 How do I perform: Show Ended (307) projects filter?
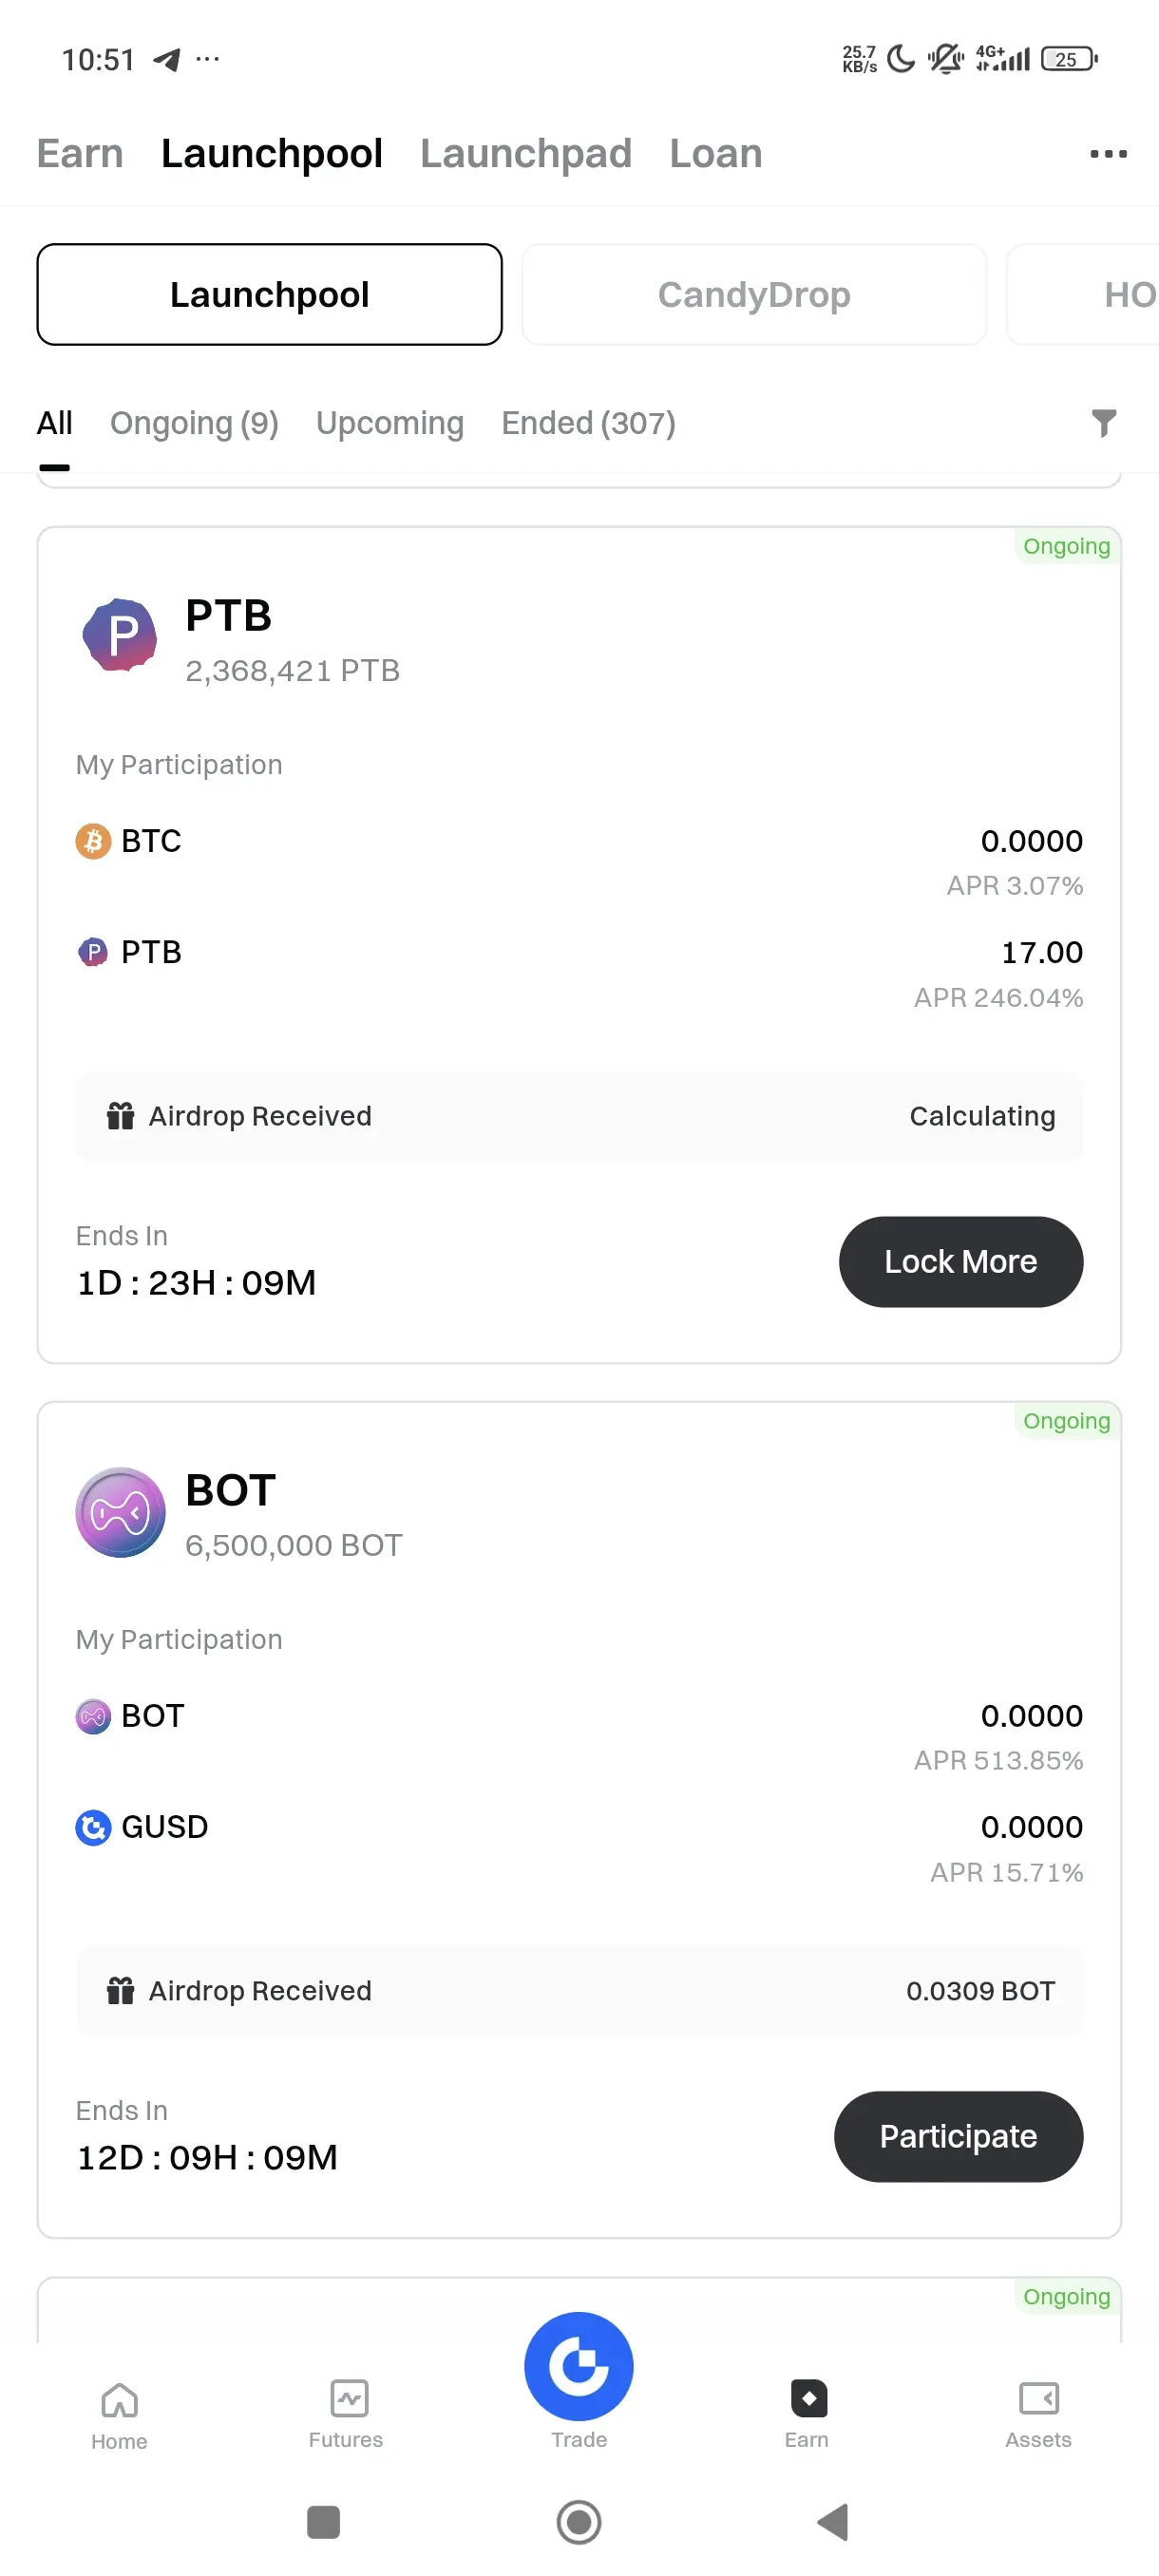click(588, 423)
